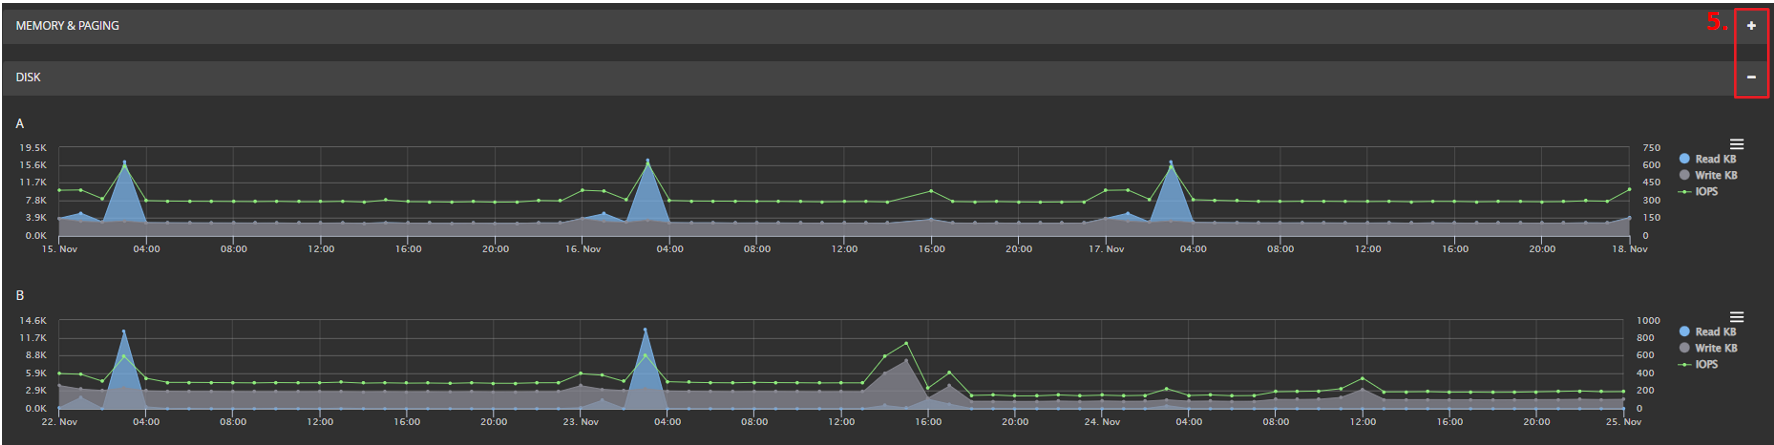The width and height of the screenshot is (1774, 445).
Task: Click the Disk section header title
Action: 28,77
